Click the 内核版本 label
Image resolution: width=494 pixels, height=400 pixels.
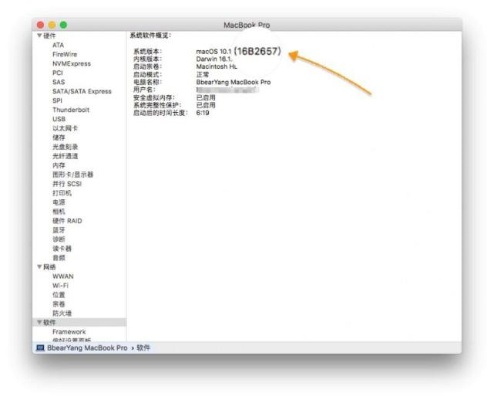(x=148, y=59)
